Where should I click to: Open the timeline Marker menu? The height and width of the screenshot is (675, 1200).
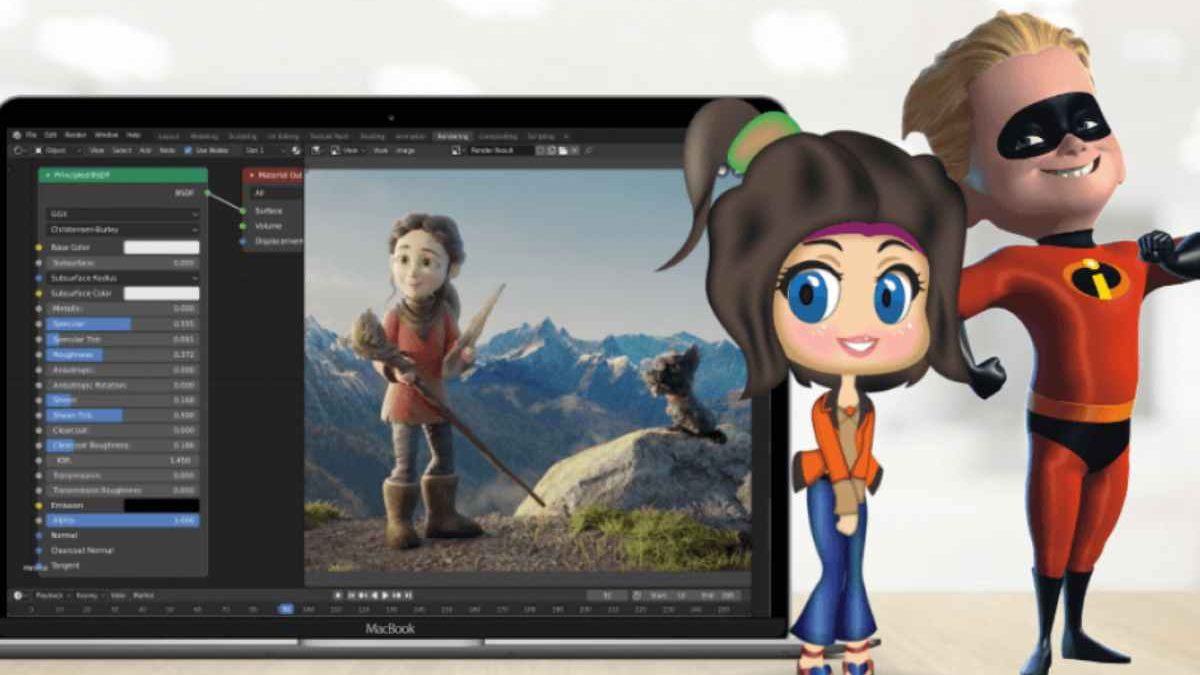pyautogui.click(x=143, y=595)
